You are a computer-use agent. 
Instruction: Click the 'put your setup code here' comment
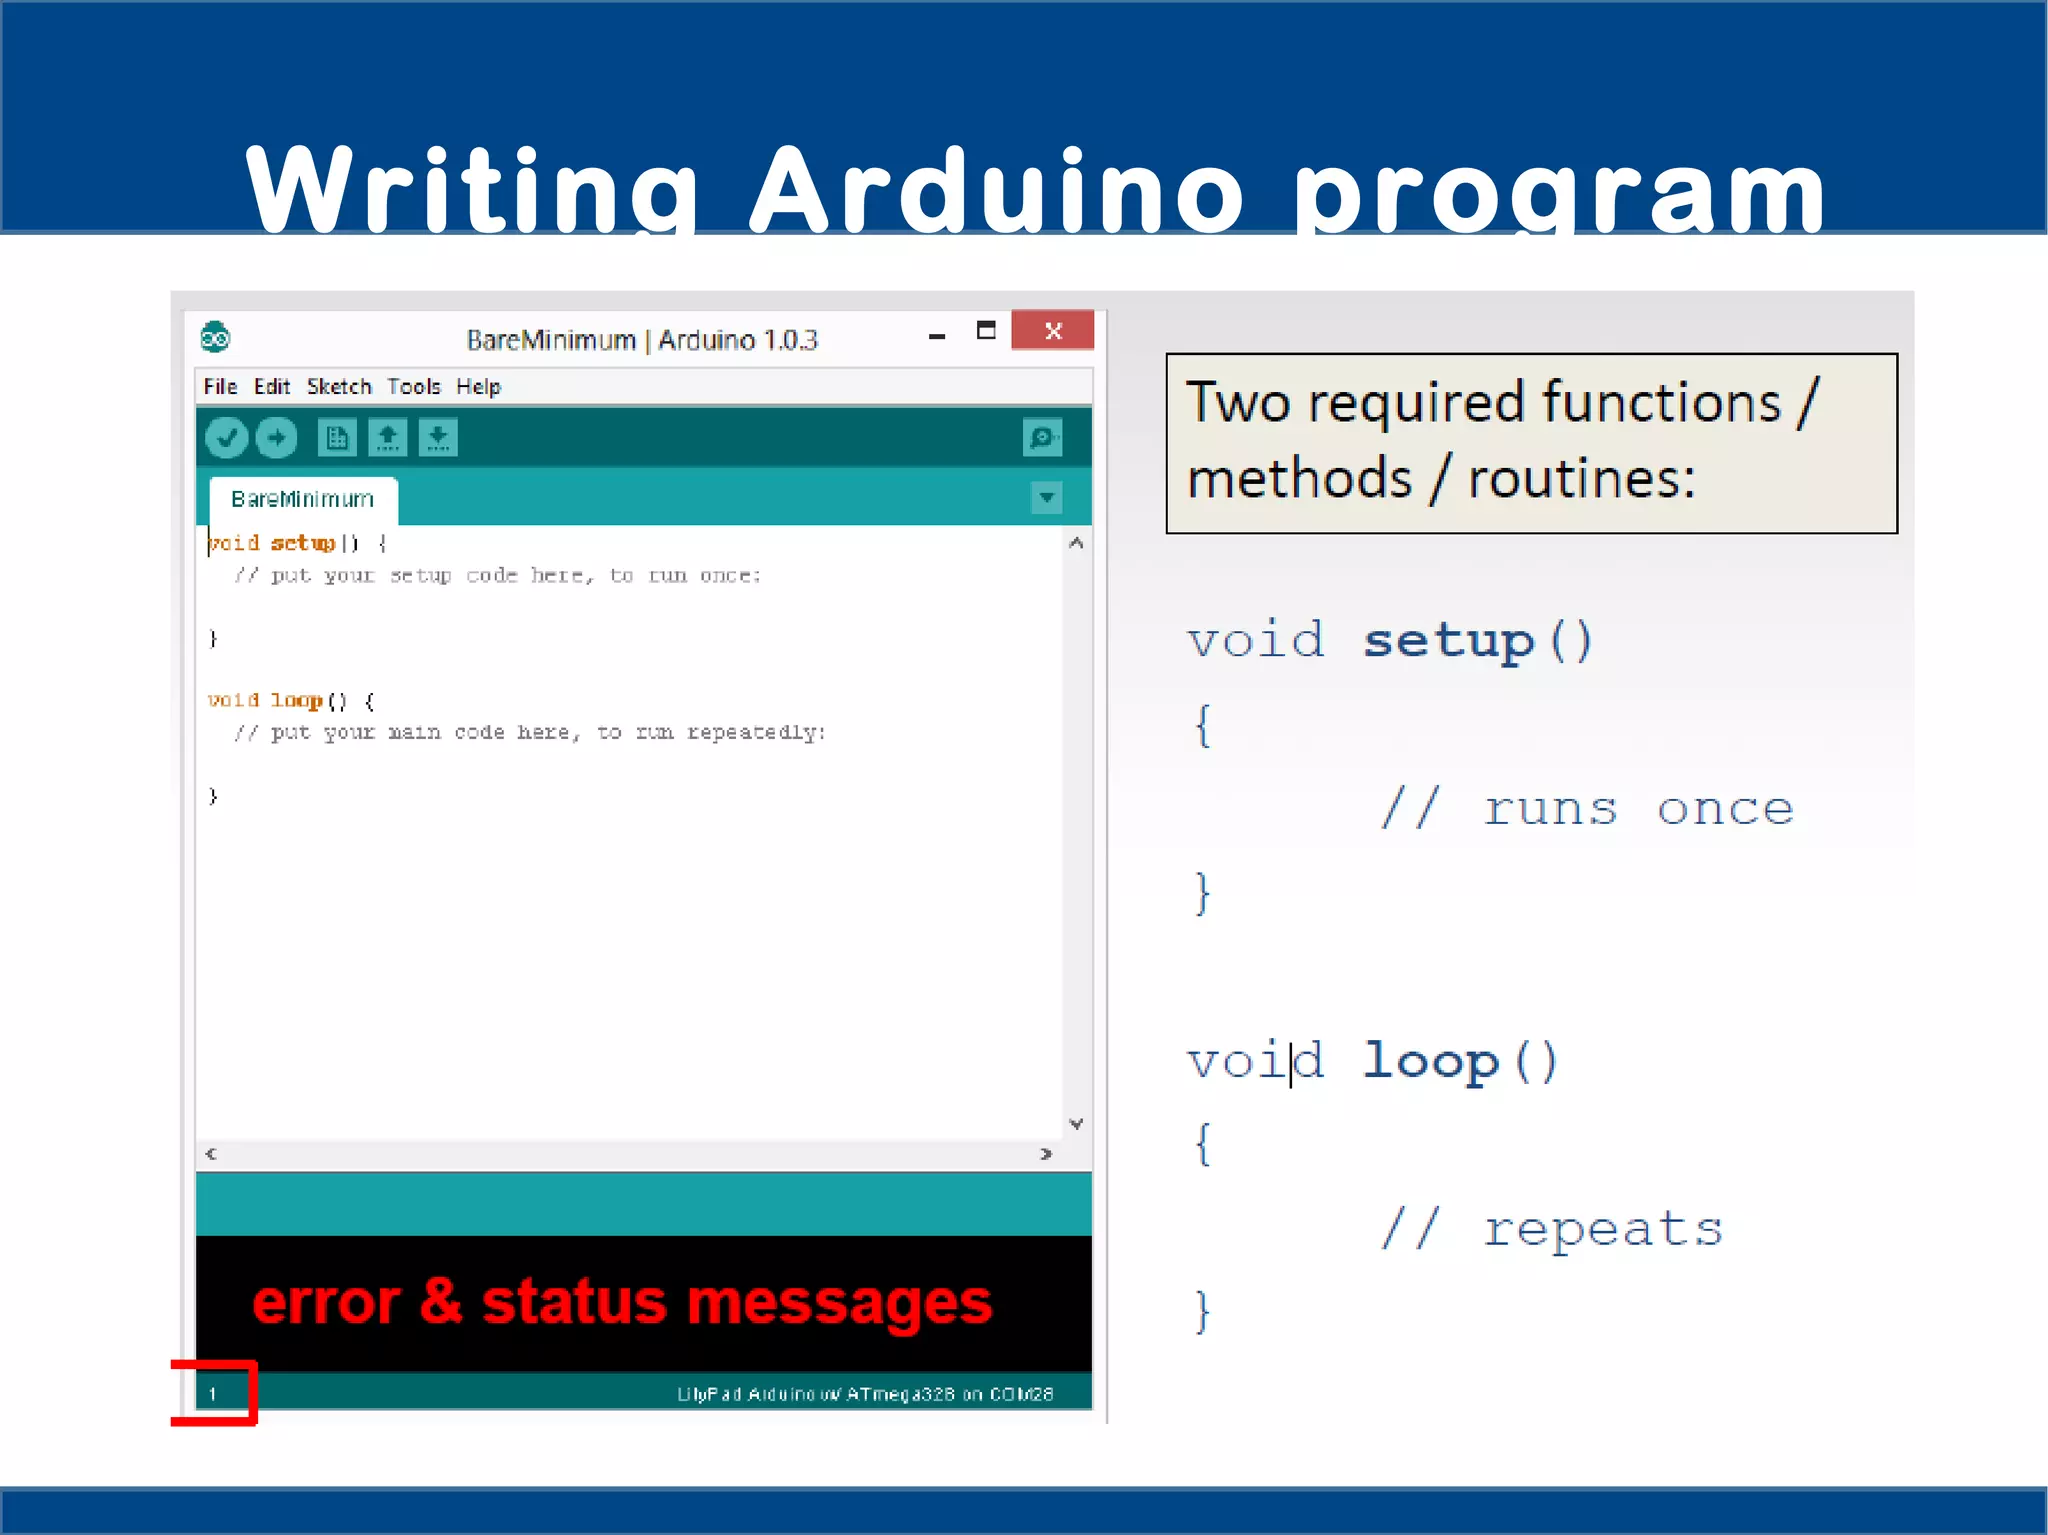pyautogui.click(x=497, y=576)
